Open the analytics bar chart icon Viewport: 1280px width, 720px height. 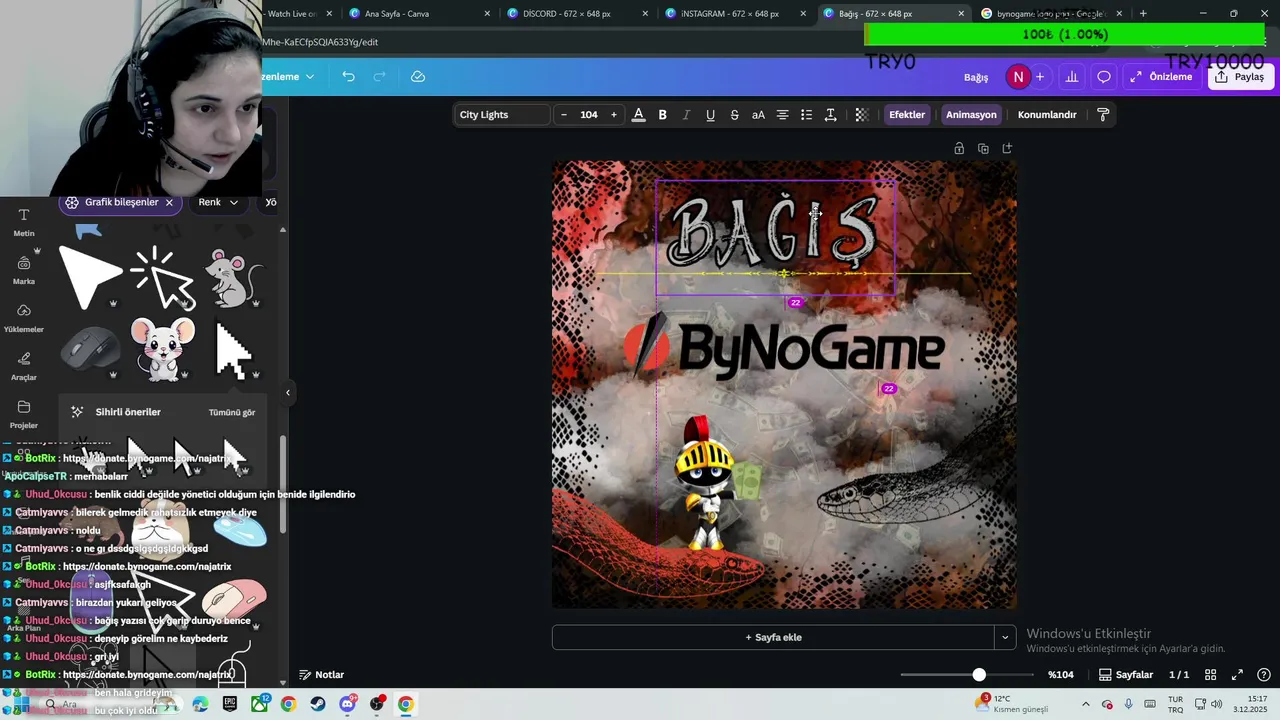pos(1072,77)
